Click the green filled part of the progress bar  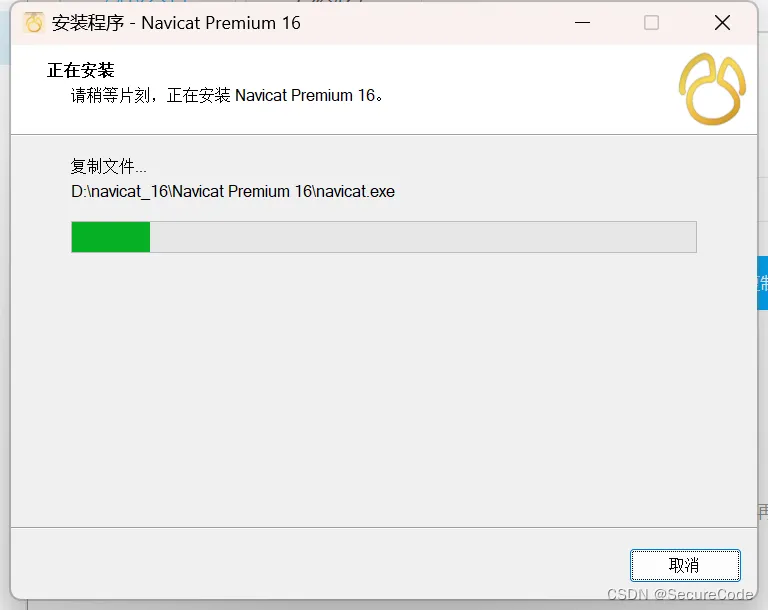coord(111,237)
